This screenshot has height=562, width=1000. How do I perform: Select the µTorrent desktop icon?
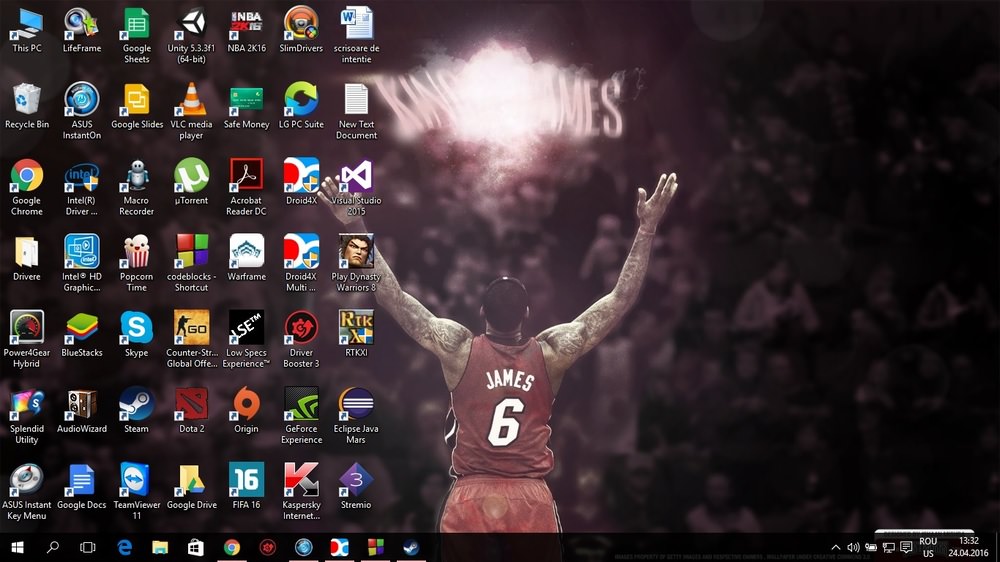pyautogui.click(x=191, y=176)
